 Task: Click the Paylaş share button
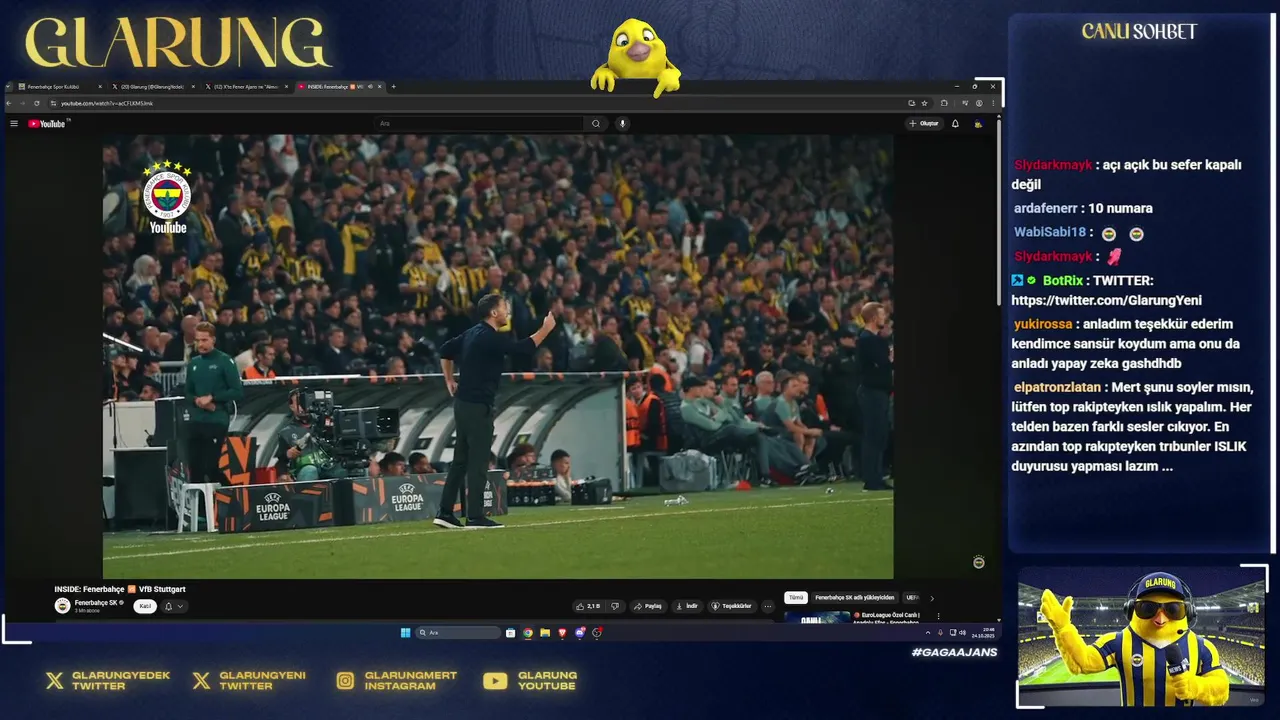pos(648,606)
